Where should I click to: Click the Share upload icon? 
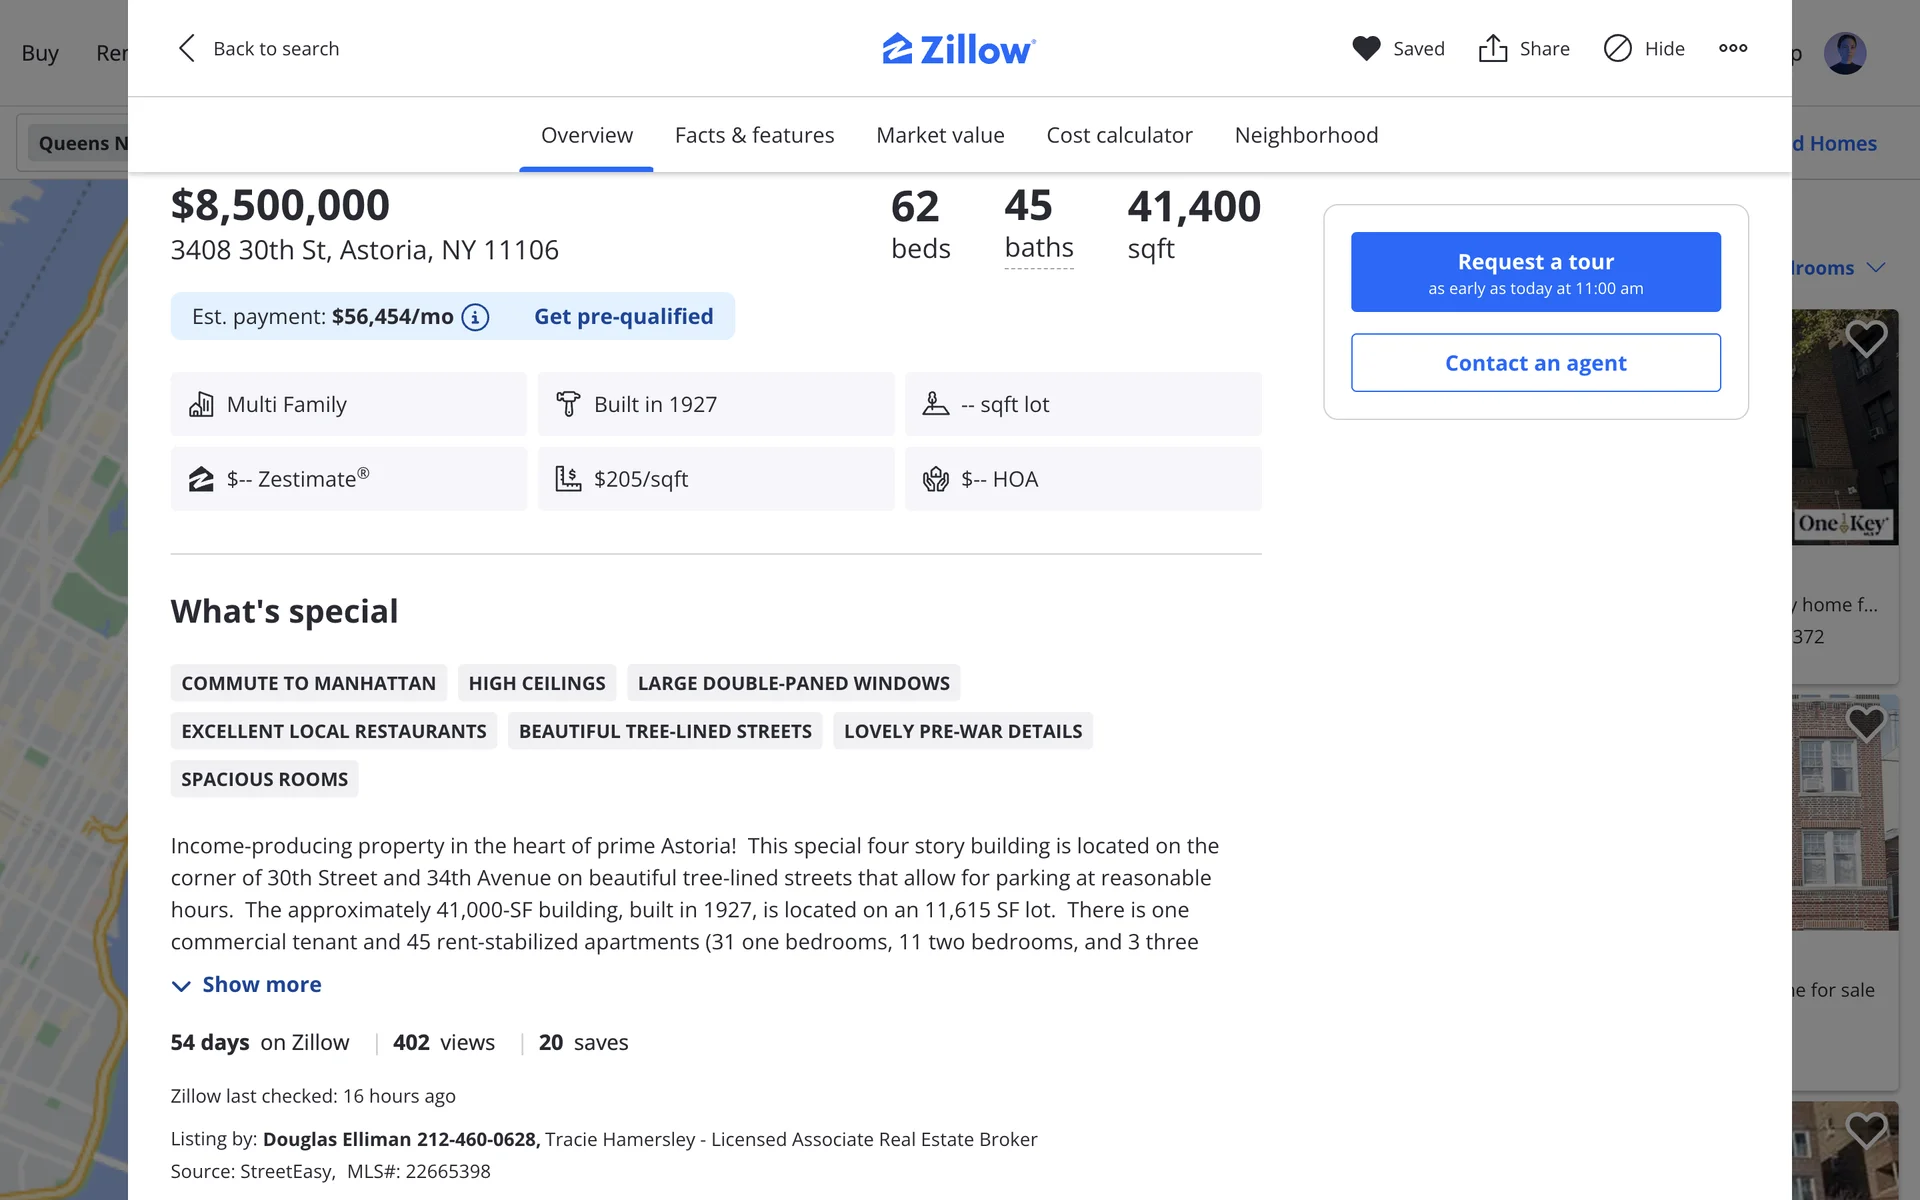(x=1492, y=48)
